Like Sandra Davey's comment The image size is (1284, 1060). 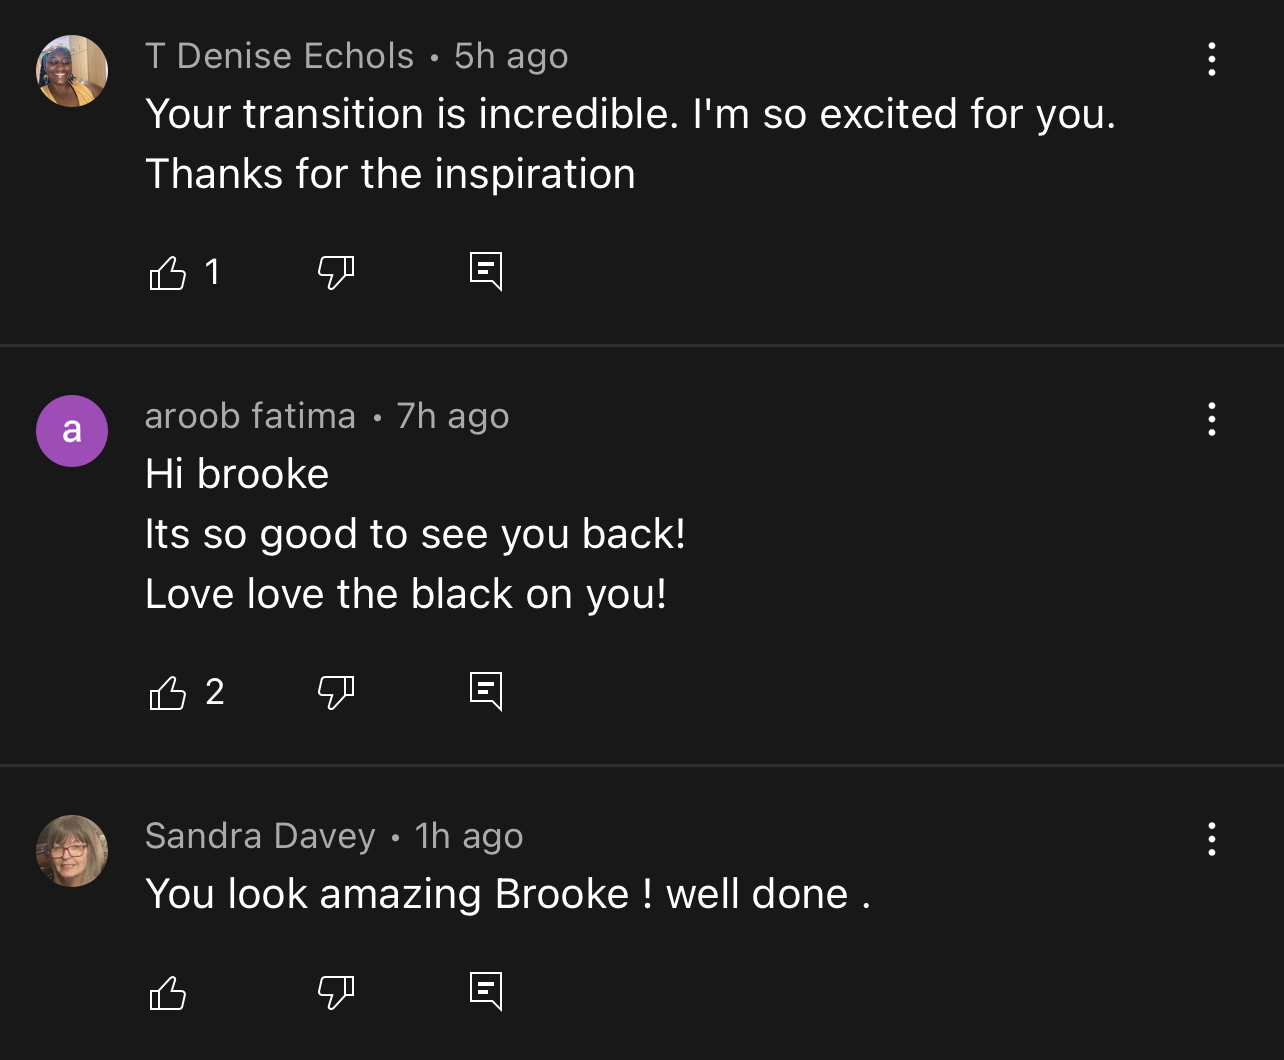[x=168, y=992]
